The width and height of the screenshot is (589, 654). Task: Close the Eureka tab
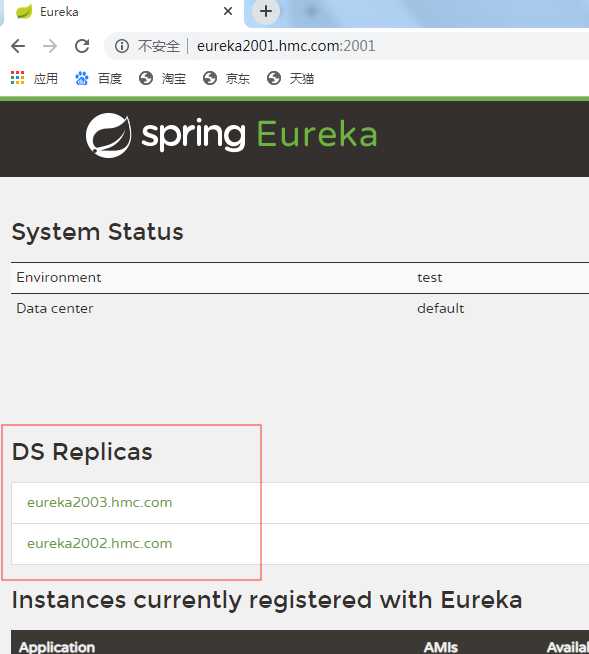228,11
